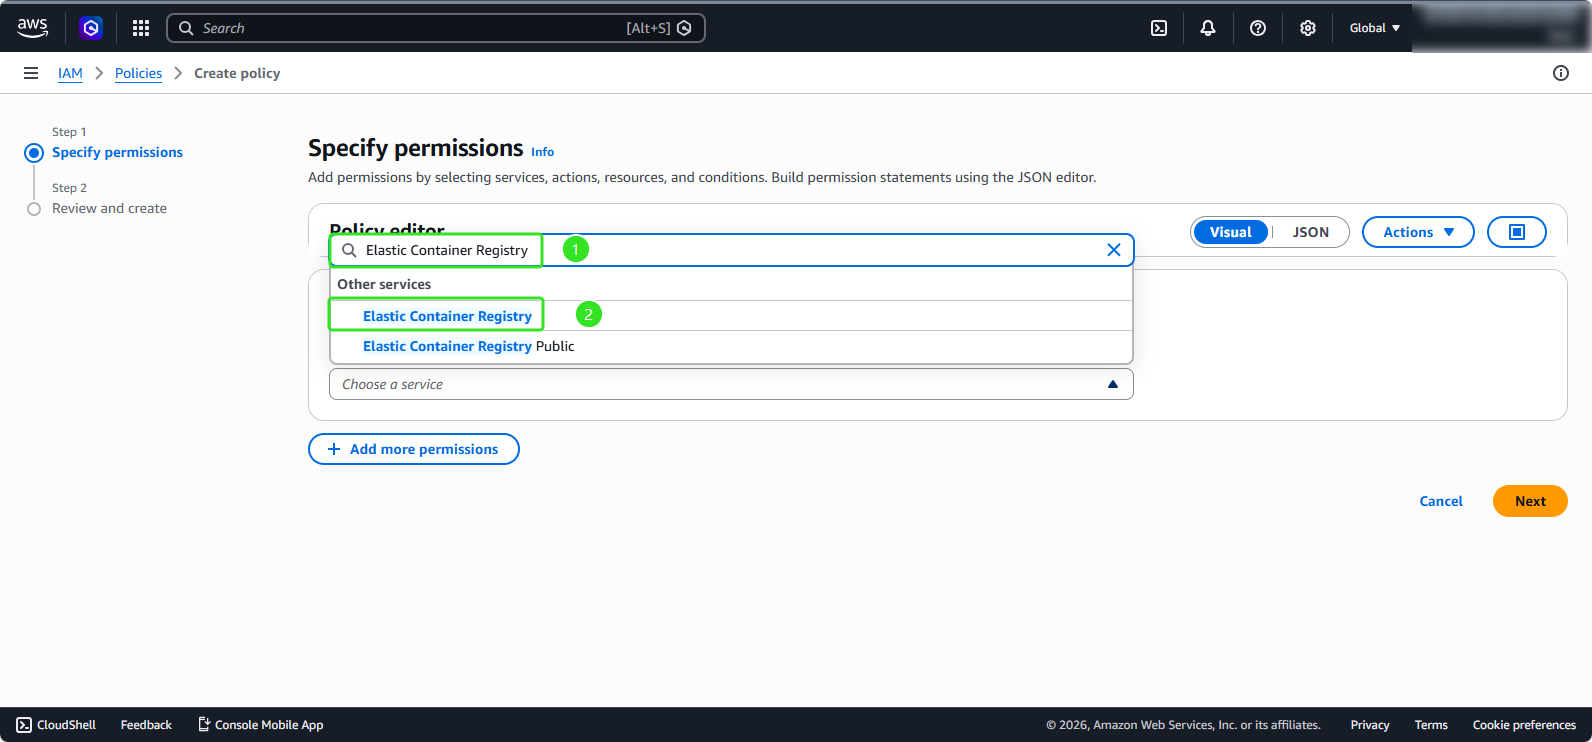The height and width of the screenshot is (742, 1592).
Task: Go to the IAM breadcrumb
Action: coord(70,73)
